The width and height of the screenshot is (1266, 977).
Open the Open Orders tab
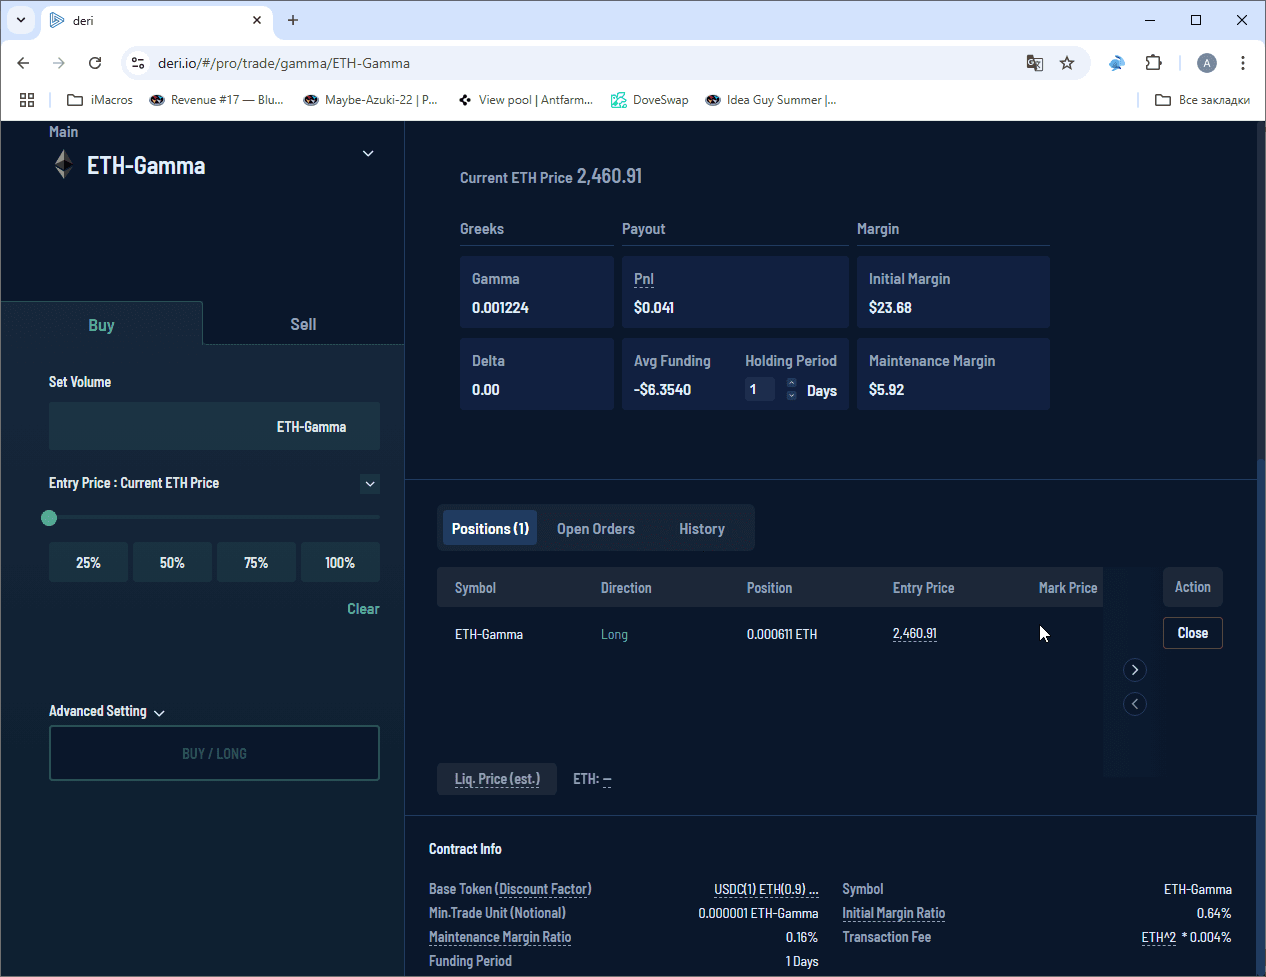596,529
